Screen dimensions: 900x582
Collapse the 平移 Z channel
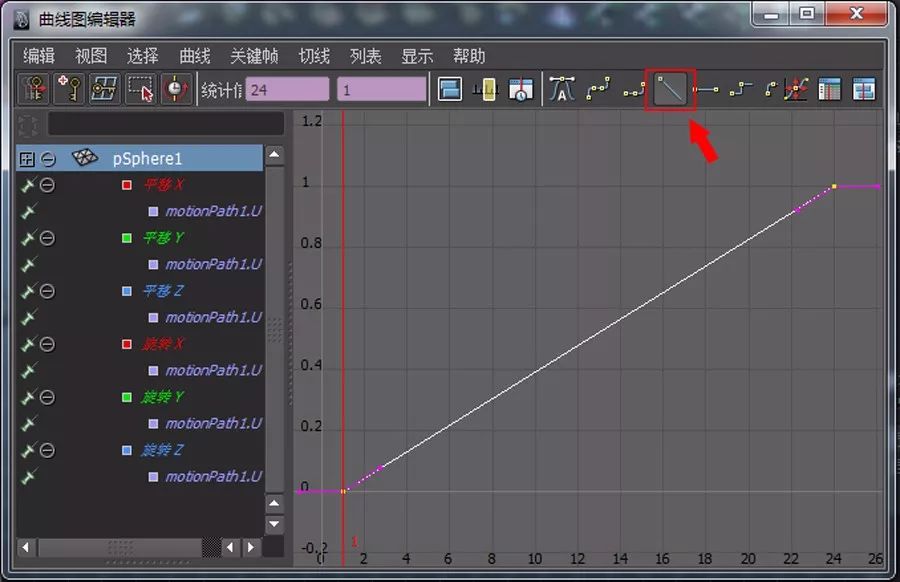48,291
